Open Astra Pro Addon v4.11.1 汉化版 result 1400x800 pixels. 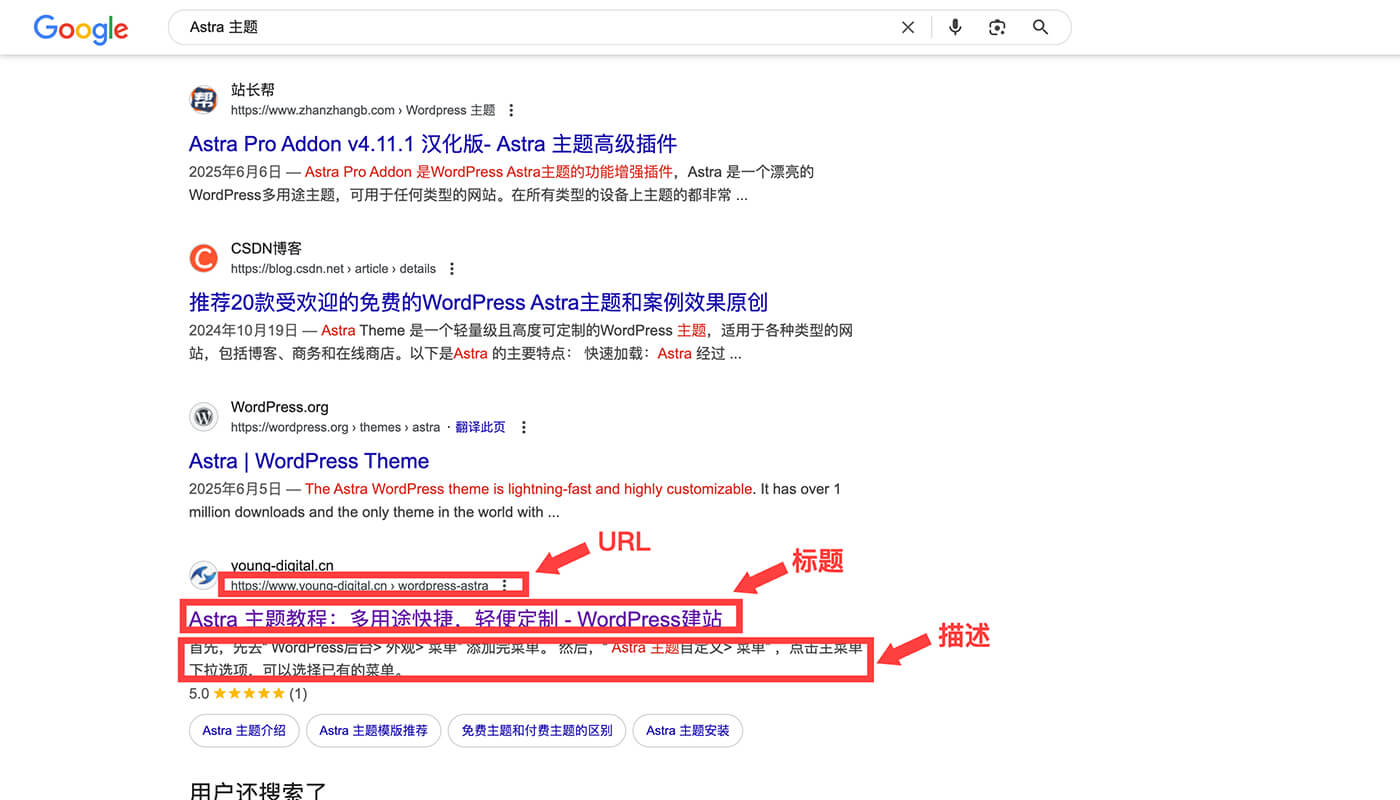(x=433, y=144)
